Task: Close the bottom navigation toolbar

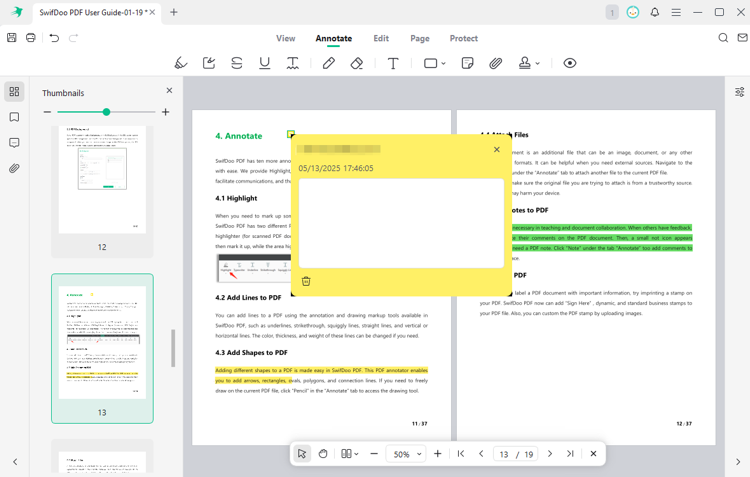Action: pyautogui.click(x=593, y=454)
